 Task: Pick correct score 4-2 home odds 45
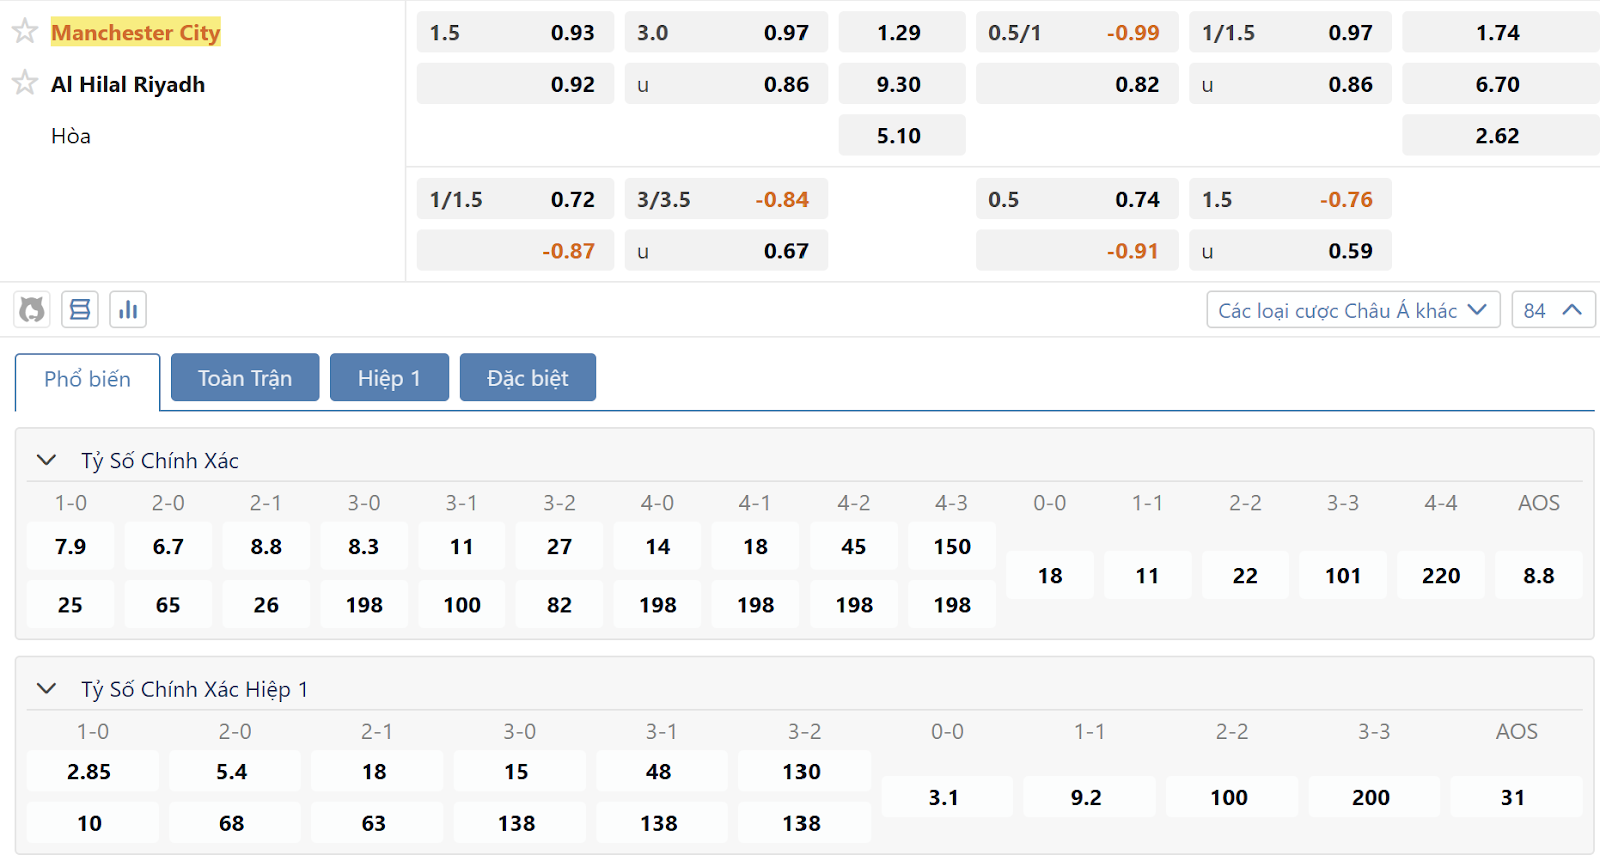854,546
